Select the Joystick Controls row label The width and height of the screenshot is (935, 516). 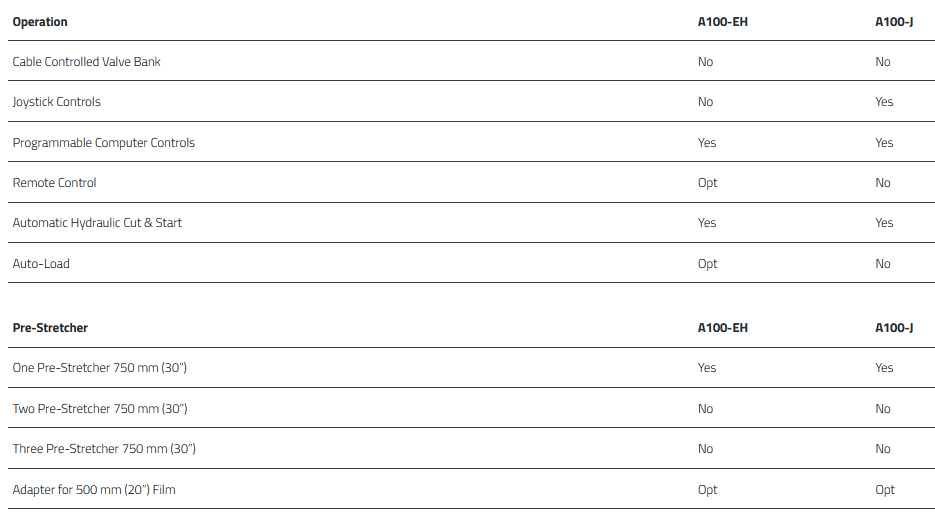[x=56, y=102]
